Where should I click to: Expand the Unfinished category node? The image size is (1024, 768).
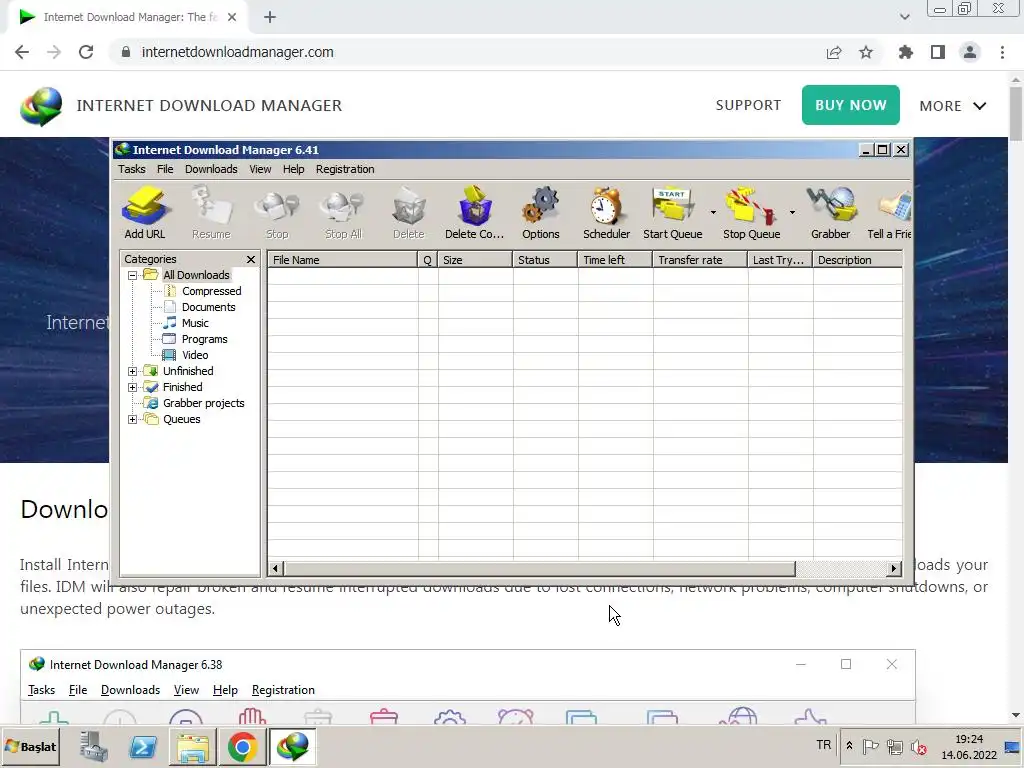[133, 371]
